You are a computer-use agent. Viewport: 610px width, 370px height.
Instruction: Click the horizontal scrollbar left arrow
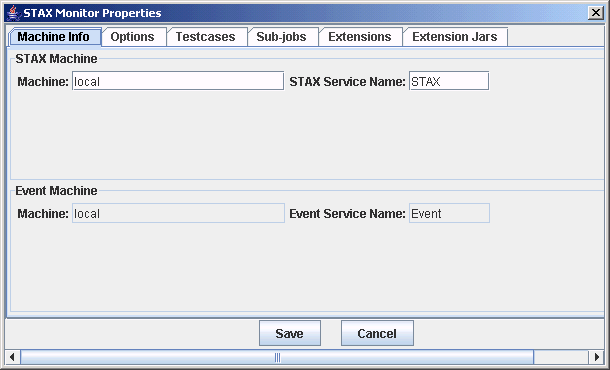tap(12, 357)
